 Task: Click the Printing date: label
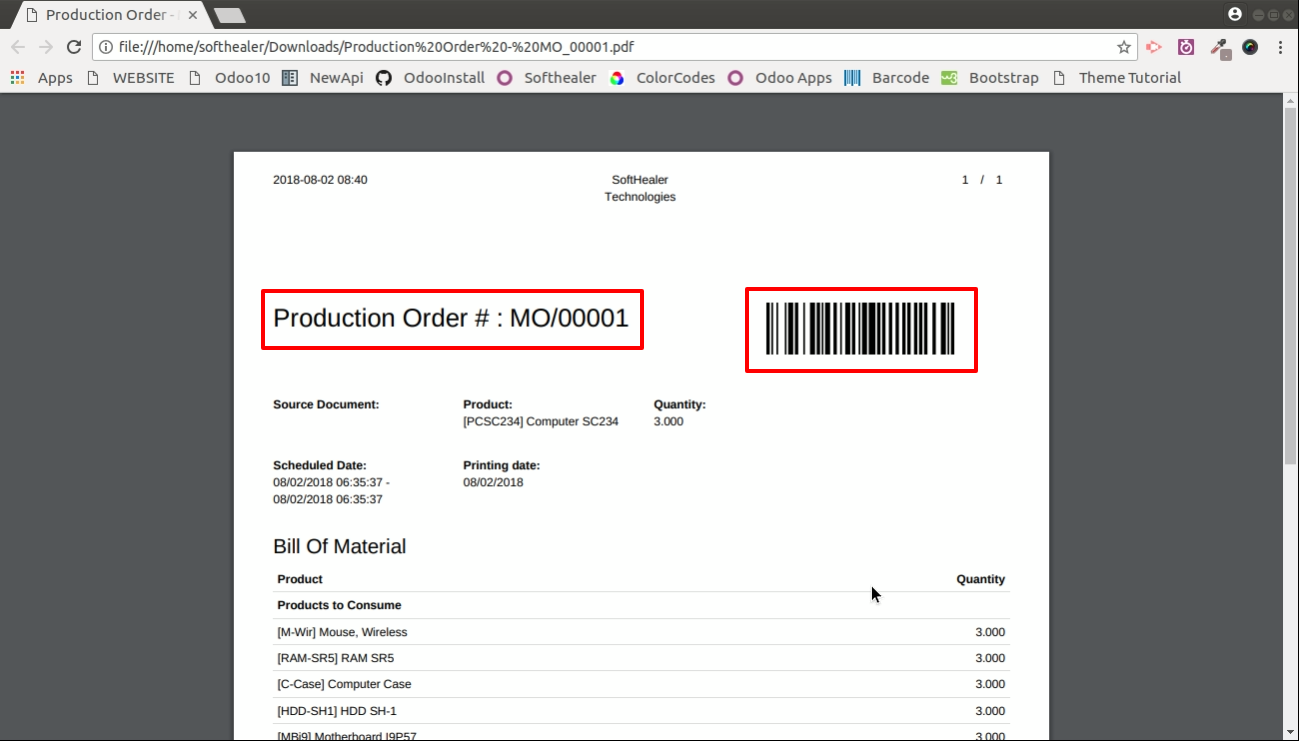pos(502,466)
